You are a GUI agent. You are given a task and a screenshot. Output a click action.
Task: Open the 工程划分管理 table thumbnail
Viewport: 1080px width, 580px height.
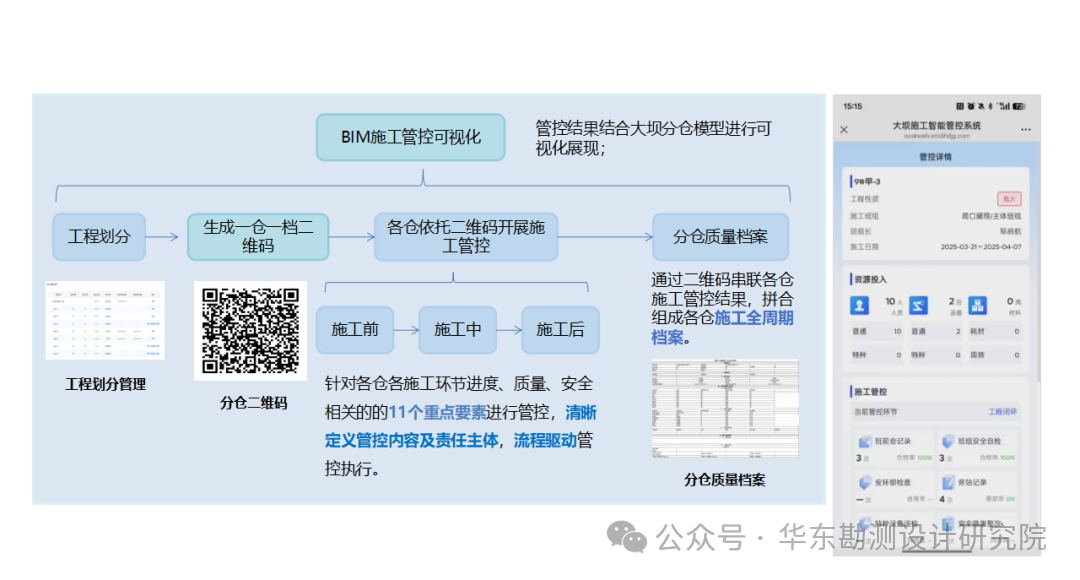(x=105, y=320)
